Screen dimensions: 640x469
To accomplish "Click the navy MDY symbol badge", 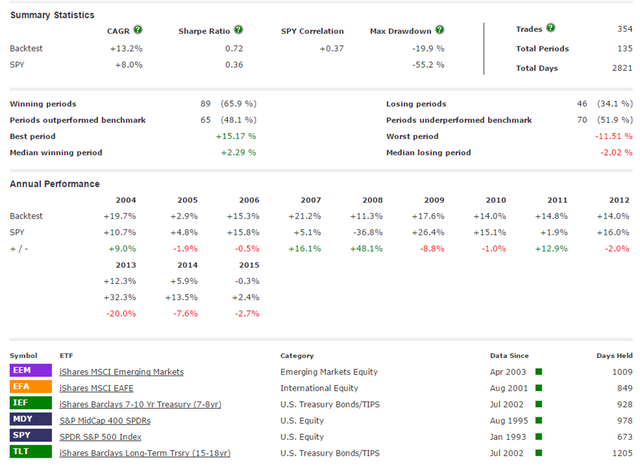I will (x=31, y=419).
